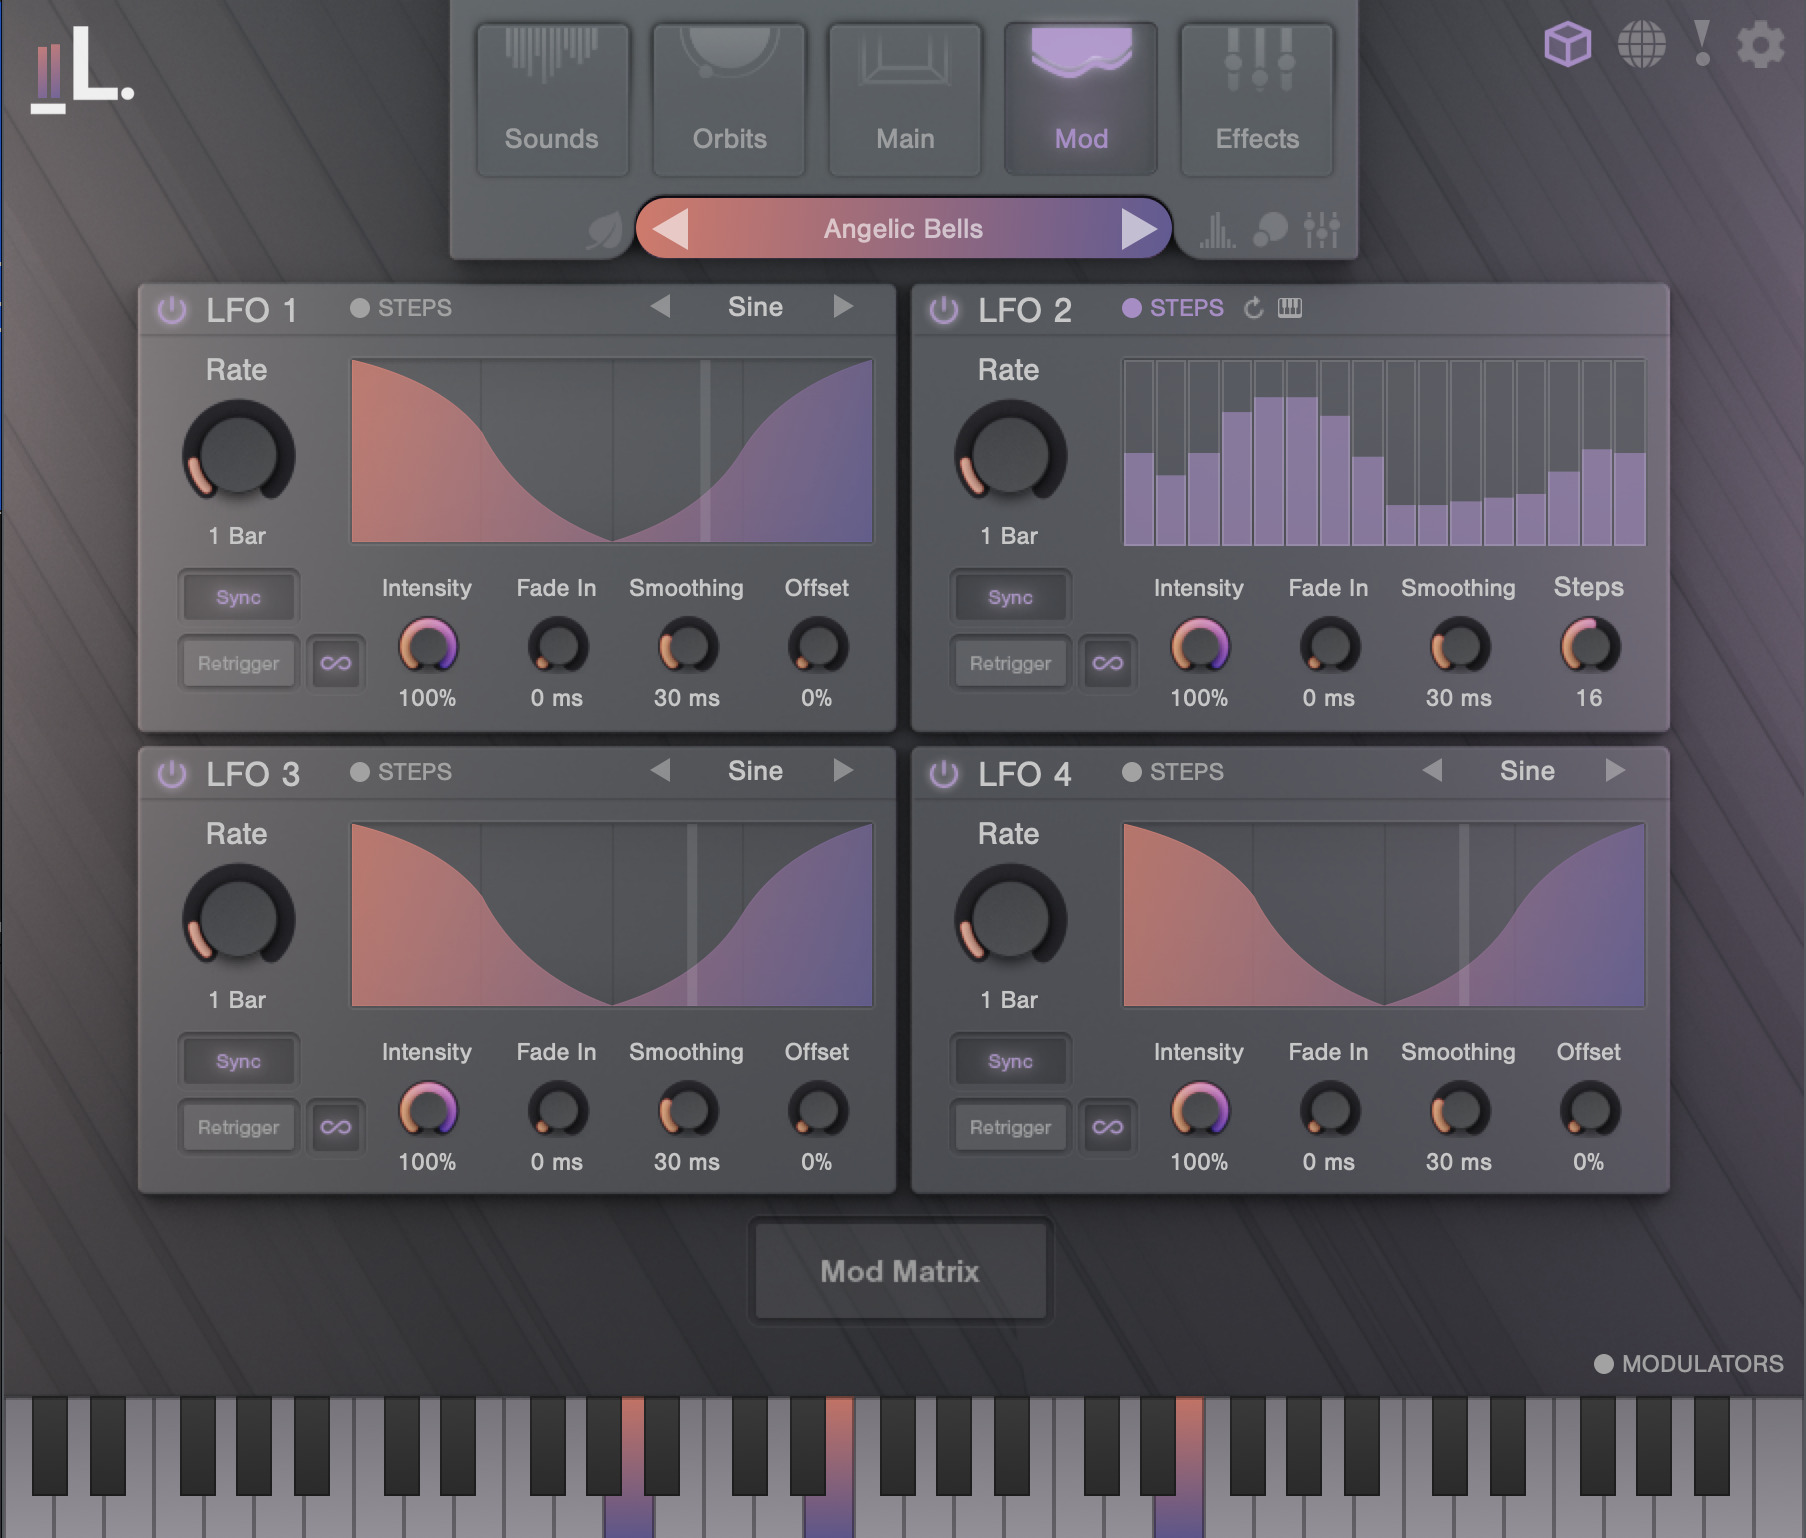1806x1538 pixels.
Task: Click the exclamation mark alert icon
Action: [1702, 44]
